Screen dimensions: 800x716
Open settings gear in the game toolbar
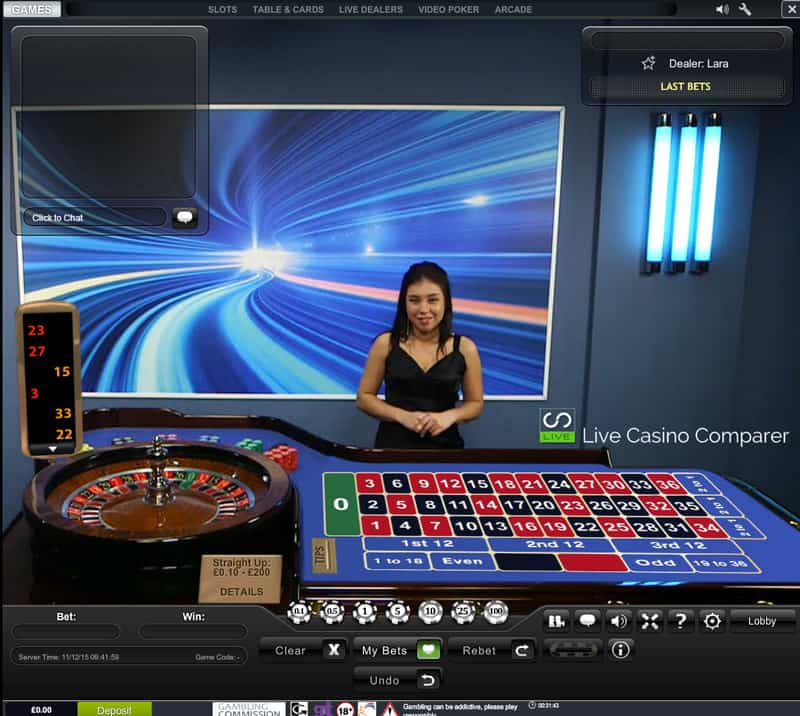712,621
